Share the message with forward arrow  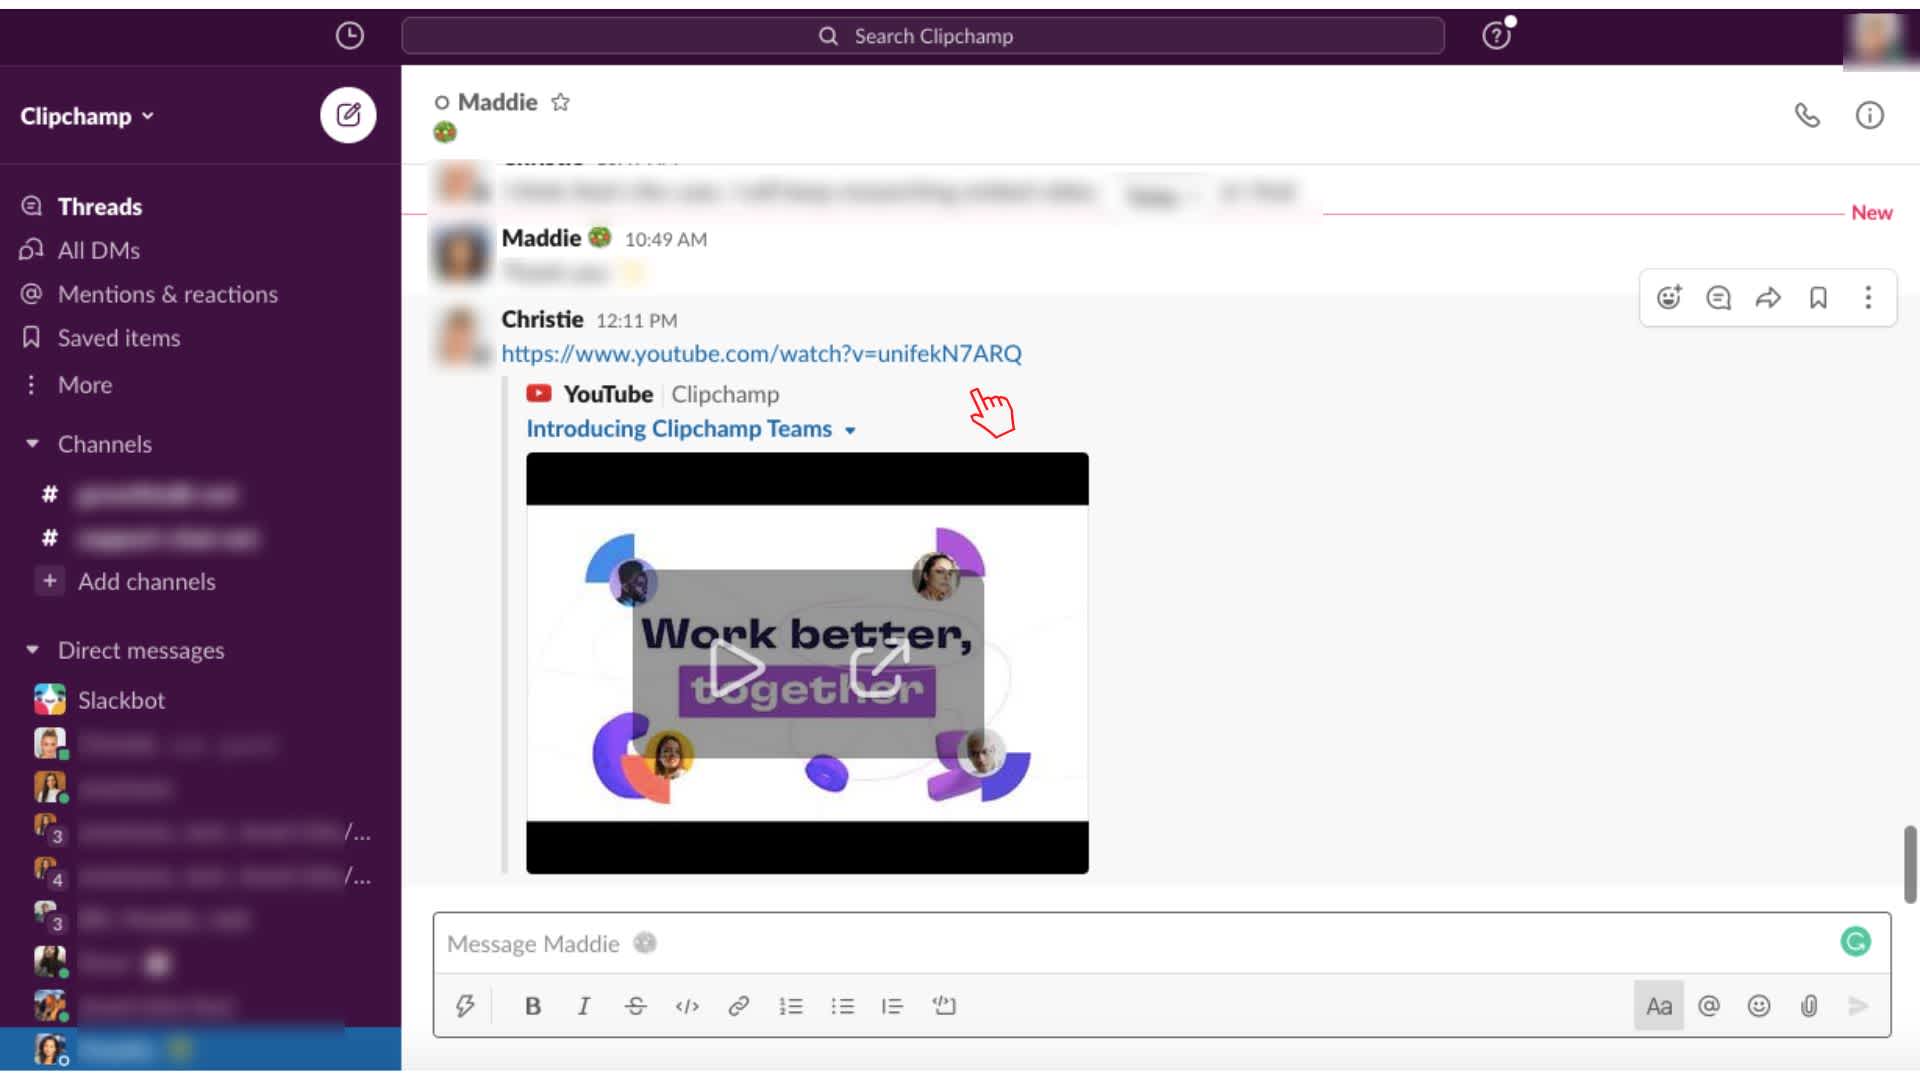pos(1768,297)
